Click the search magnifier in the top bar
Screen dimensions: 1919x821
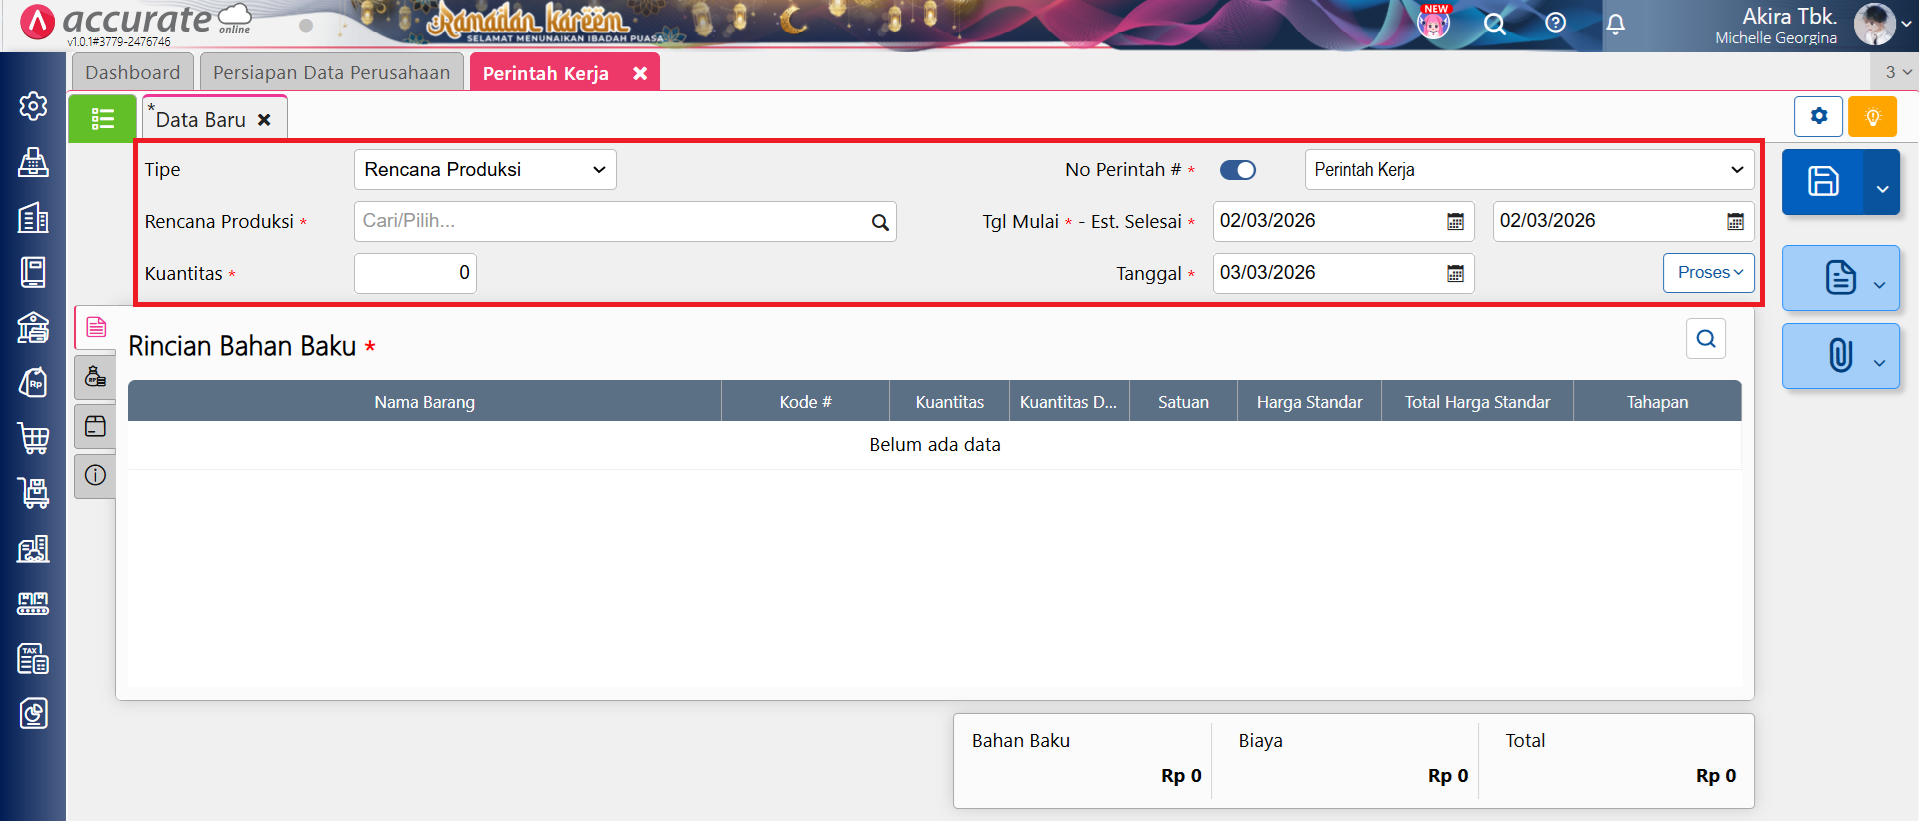[x=1494, y=24]
